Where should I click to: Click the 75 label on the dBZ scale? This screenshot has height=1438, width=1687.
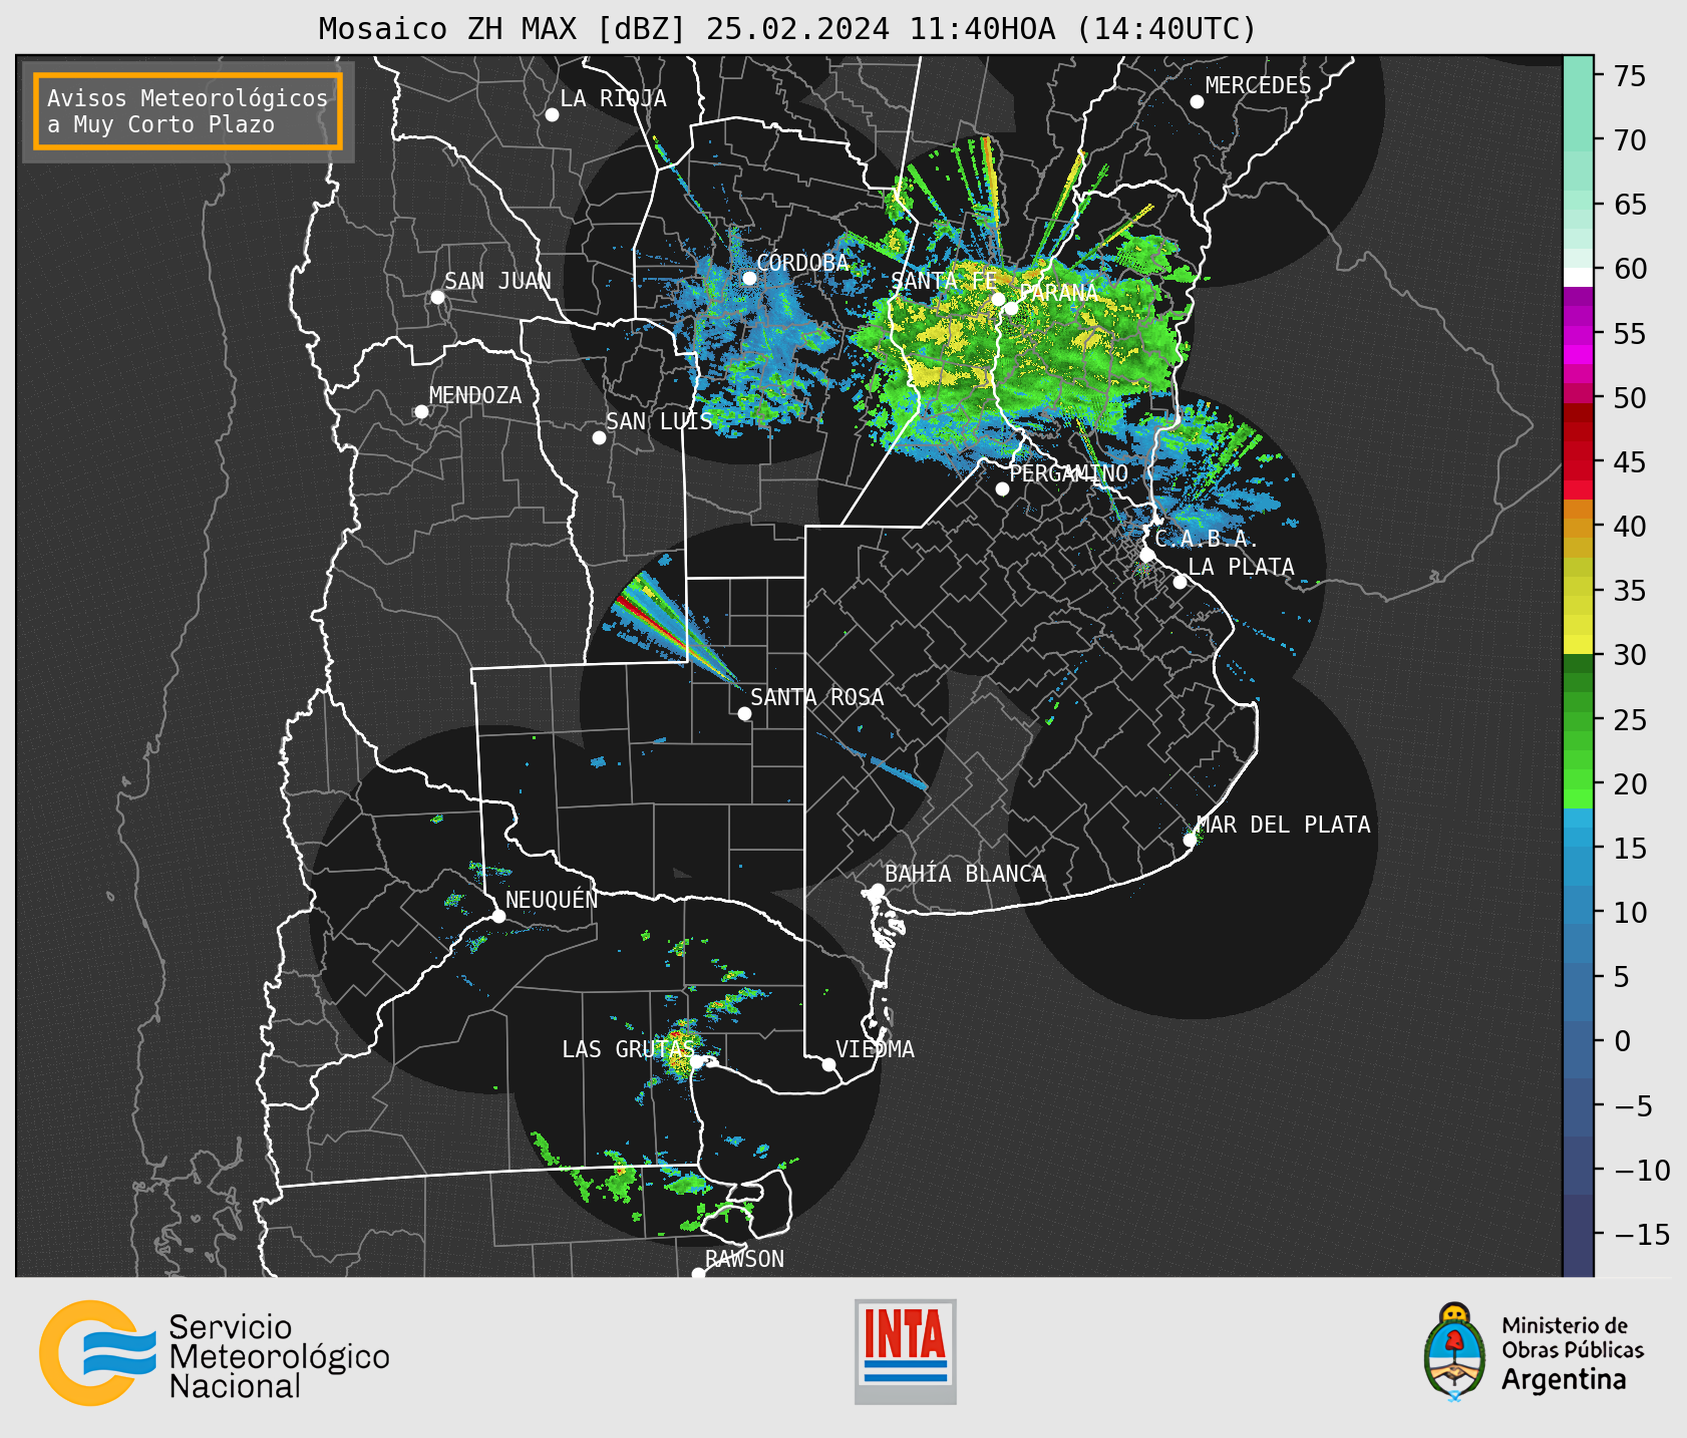1629,76
